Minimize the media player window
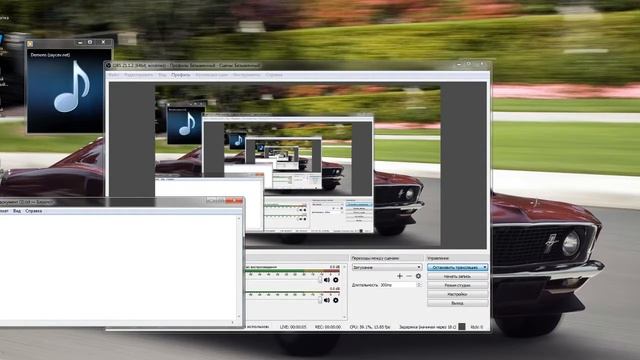The height and width of the screenshot is (360, 640). [80, 42]
